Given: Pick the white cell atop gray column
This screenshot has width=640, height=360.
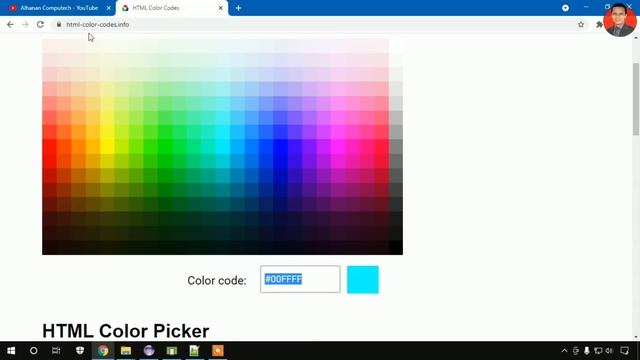Looking at the screenshot, I should [396, 45].
